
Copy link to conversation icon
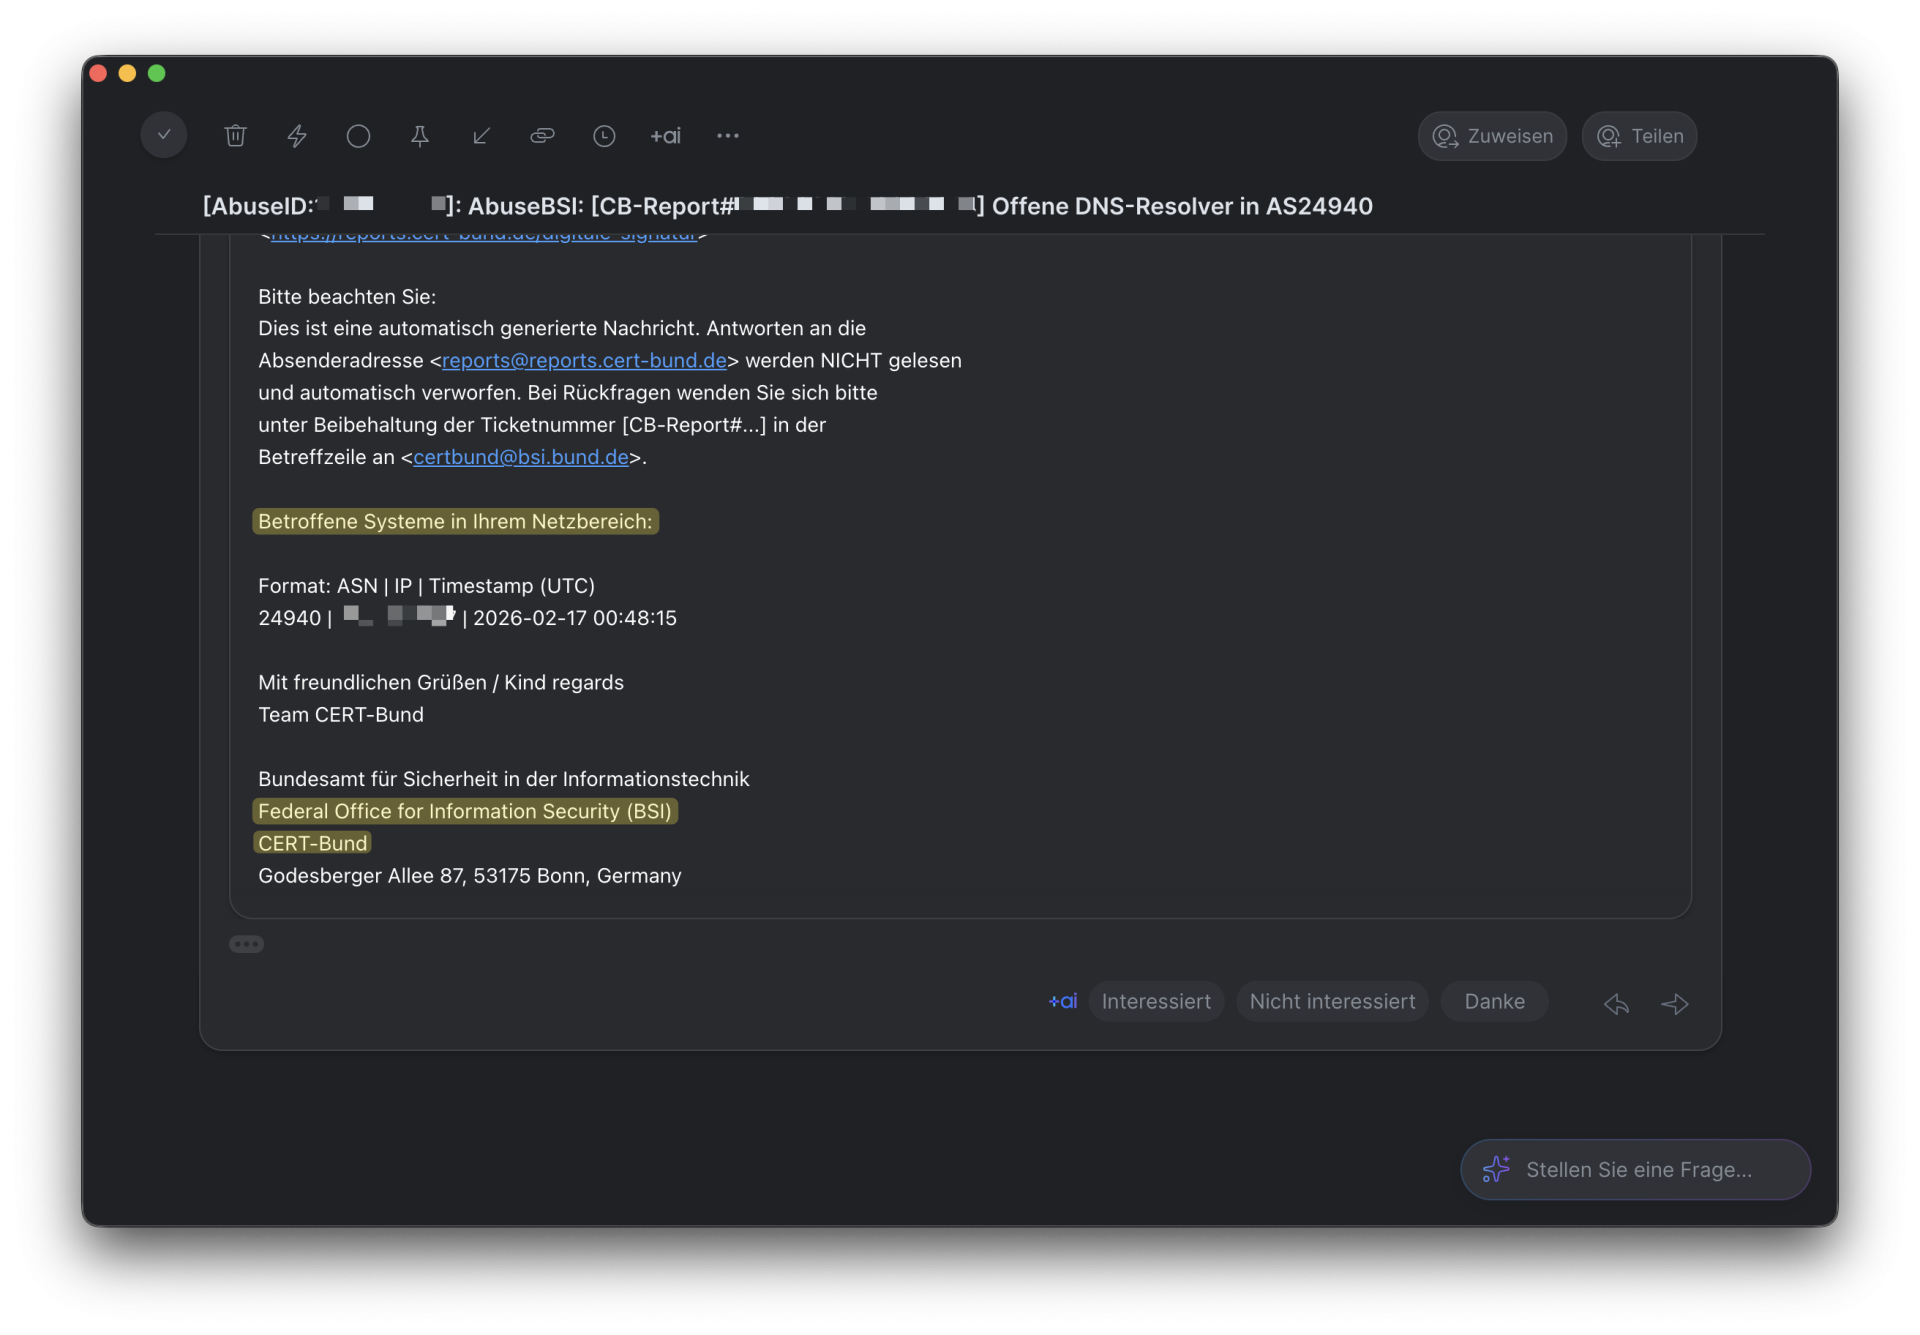click(x=542, y=136)
